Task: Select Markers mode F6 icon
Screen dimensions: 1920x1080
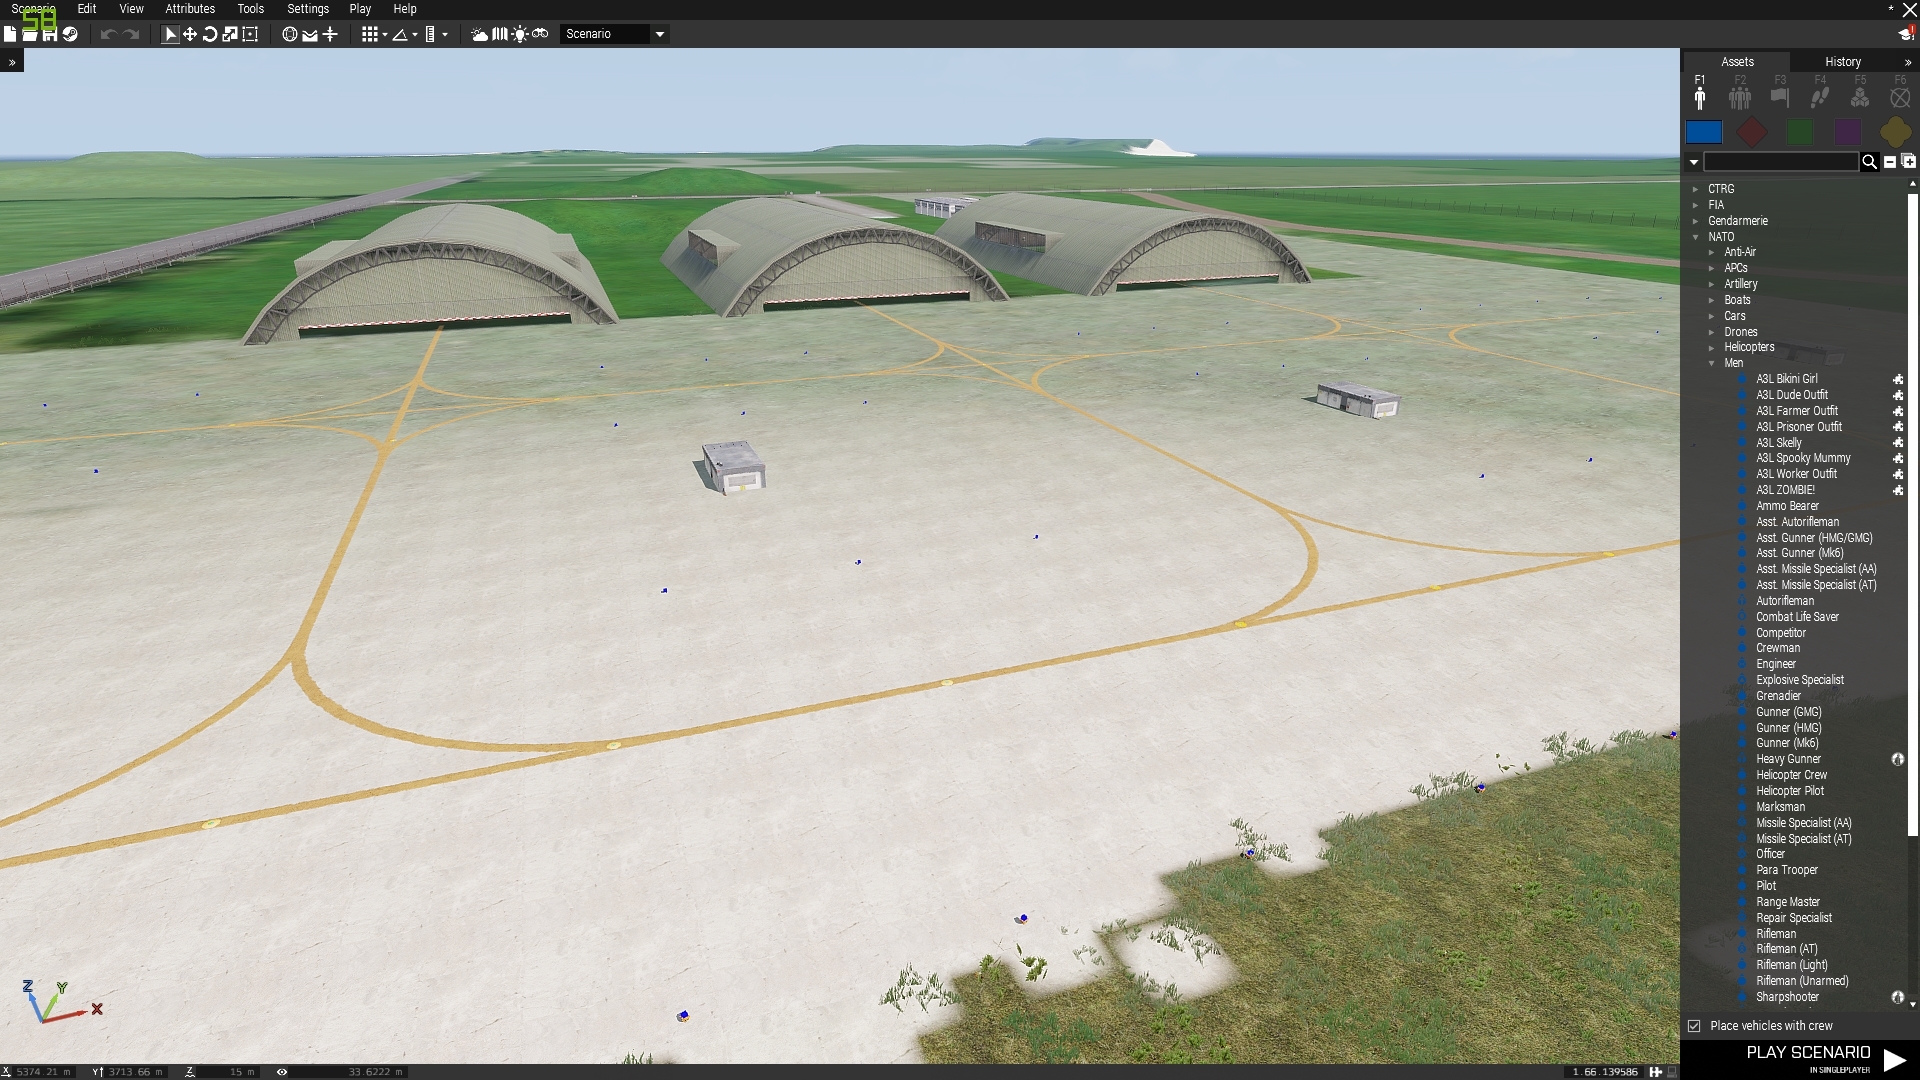Action: click(1900, 97)
